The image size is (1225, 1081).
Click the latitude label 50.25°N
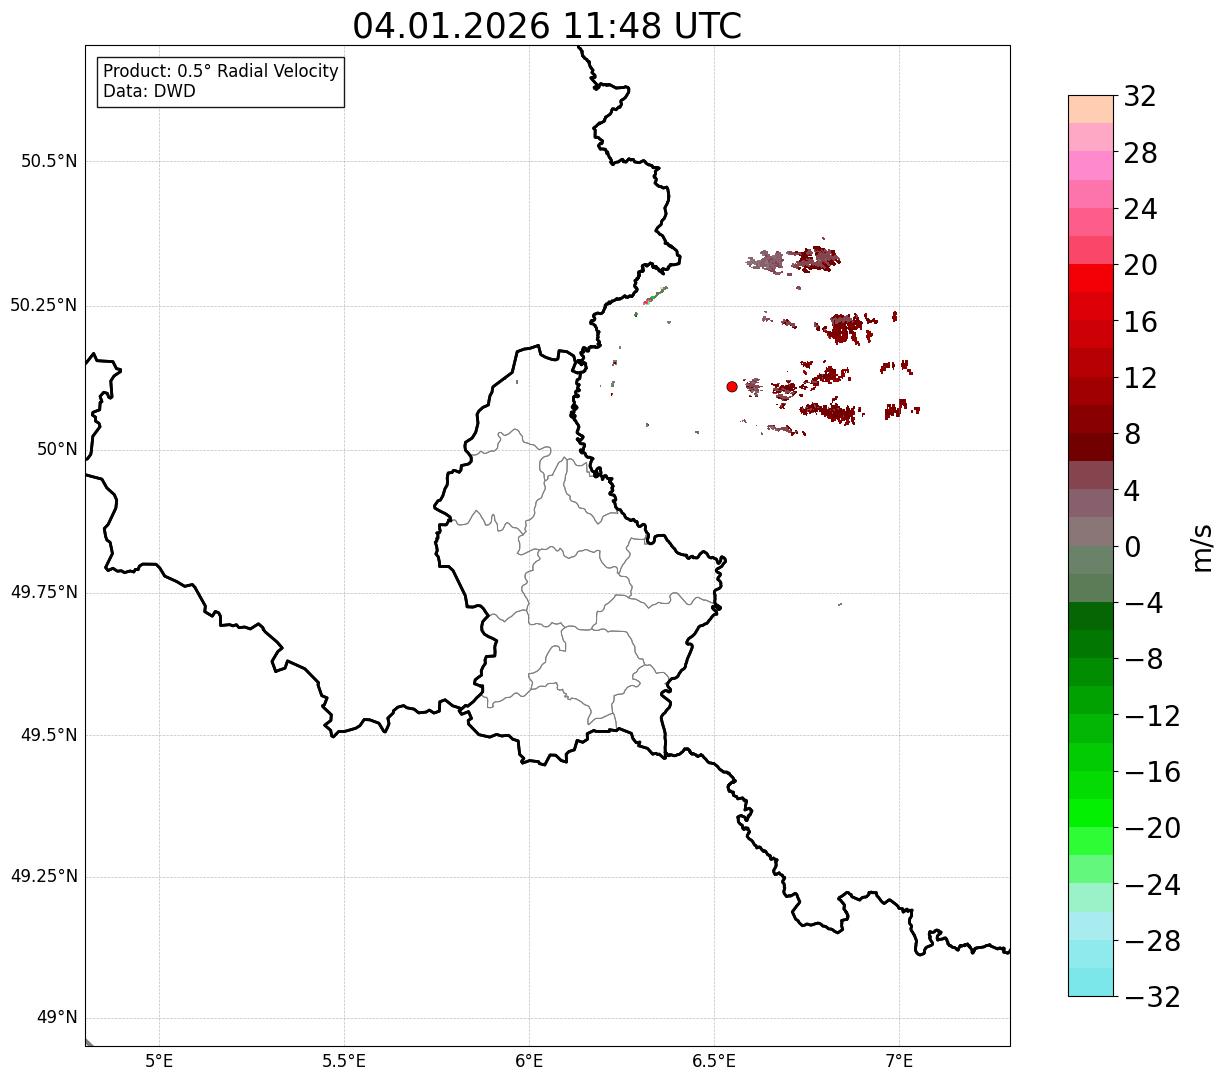tap(43, 305)
